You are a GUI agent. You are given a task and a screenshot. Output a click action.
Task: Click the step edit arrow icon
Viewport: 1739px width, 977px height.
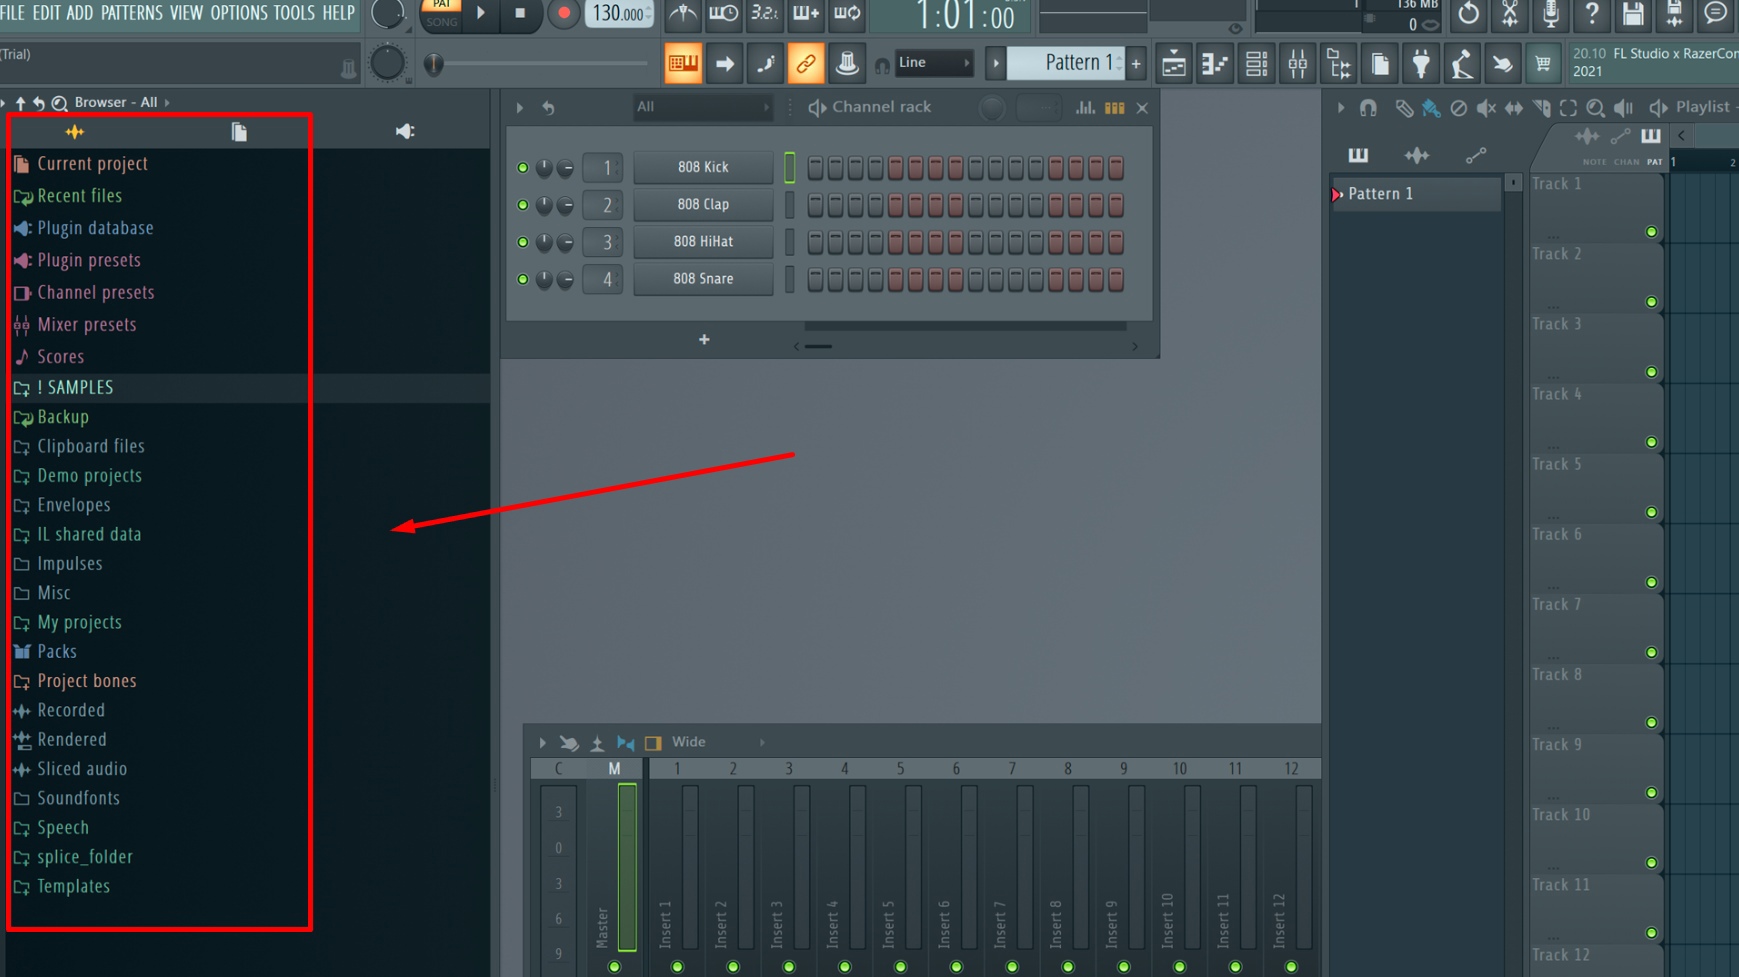pos(724,64)
